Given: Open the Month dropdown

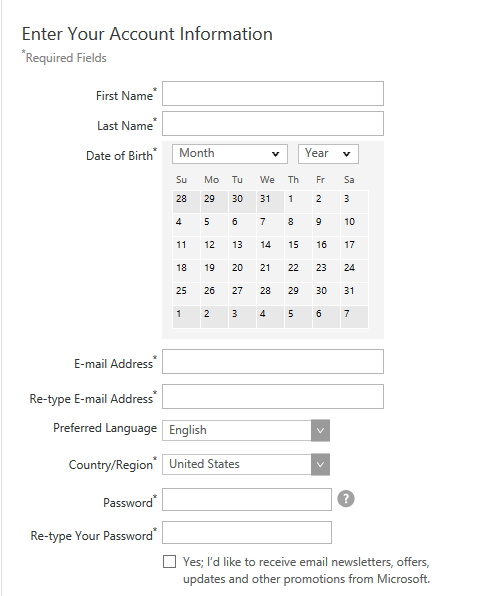Looking at the screenshot, I should coord(230,154).
